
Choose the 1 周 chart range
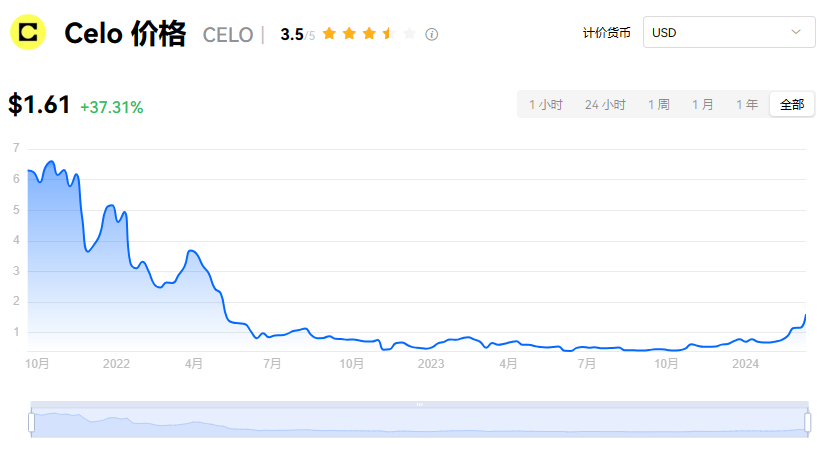tap(659, 105)
